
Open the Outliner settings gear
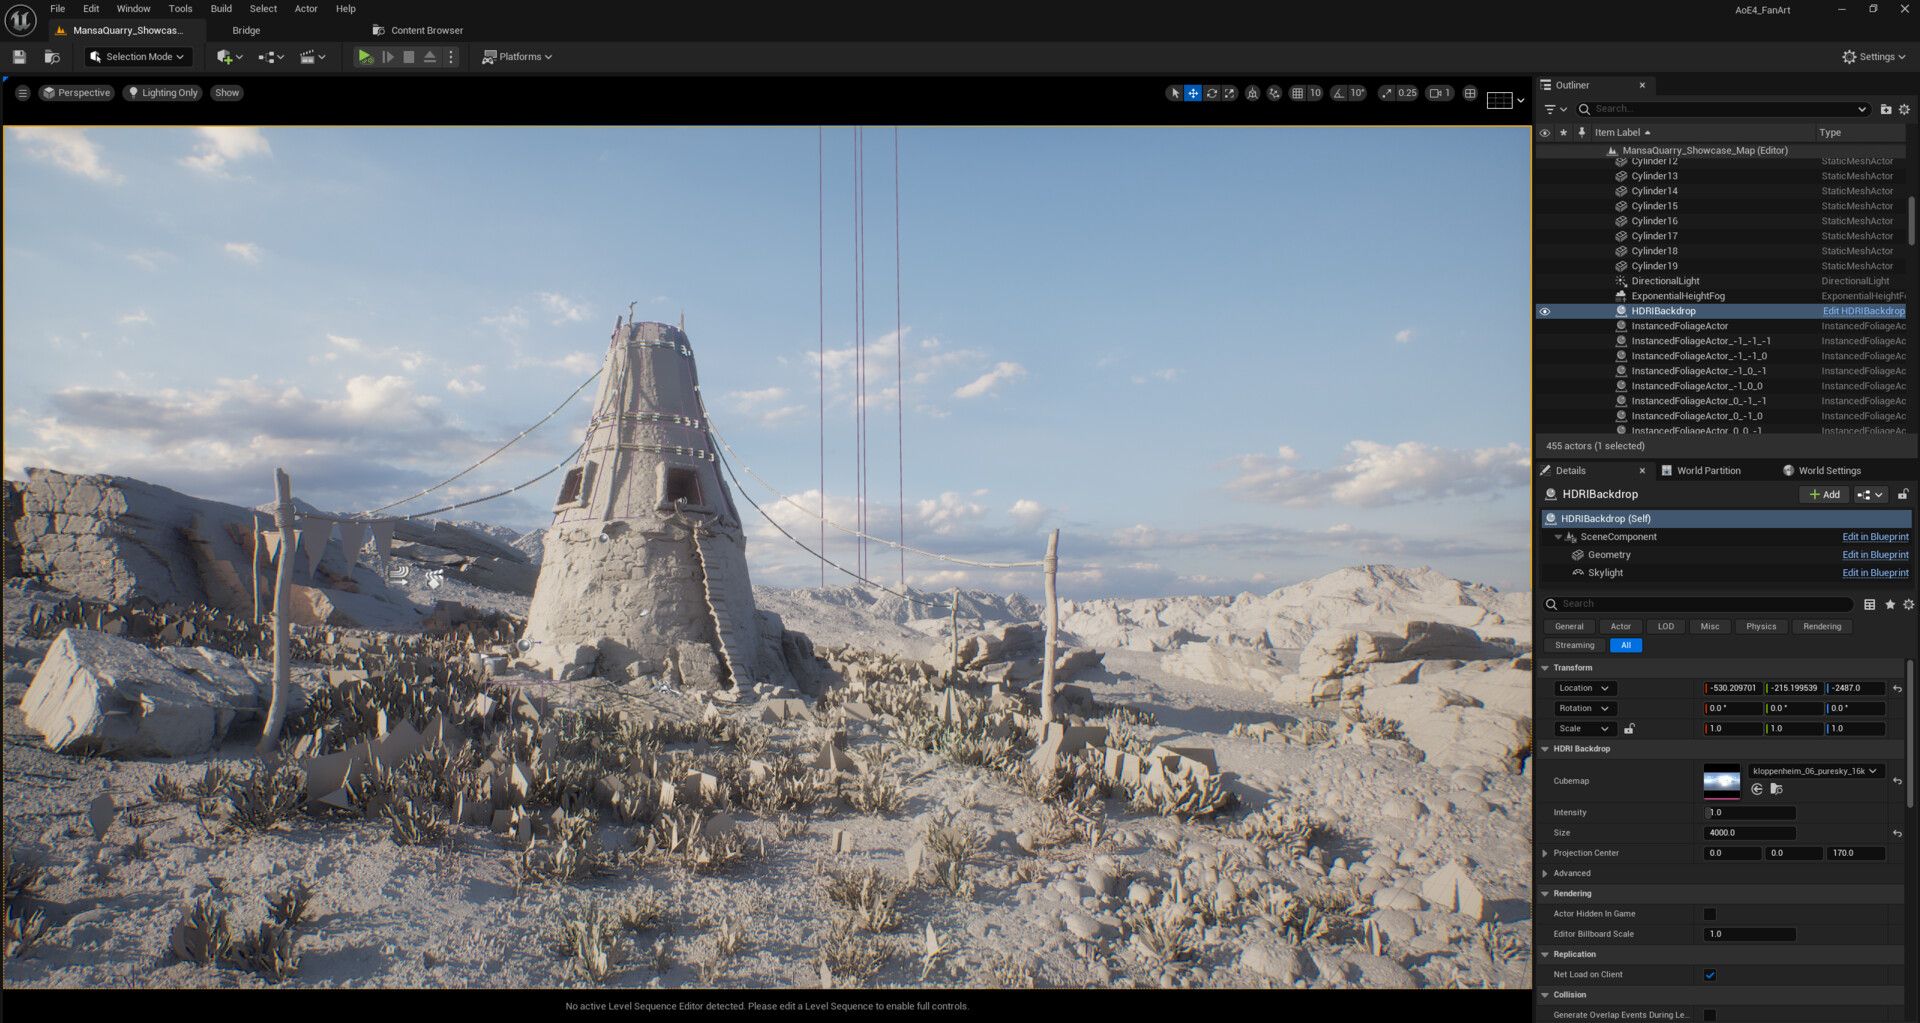1905,109
